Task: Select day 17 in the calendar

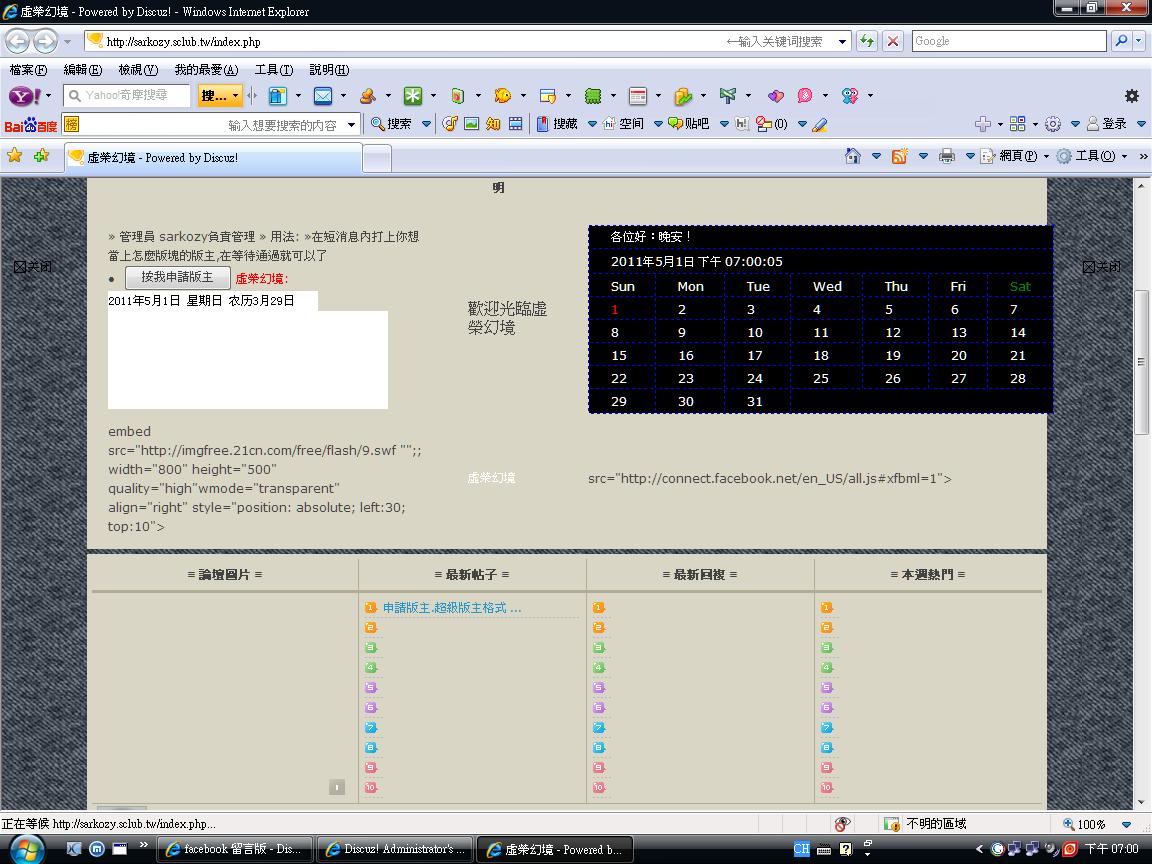Action: pos(755,356)
